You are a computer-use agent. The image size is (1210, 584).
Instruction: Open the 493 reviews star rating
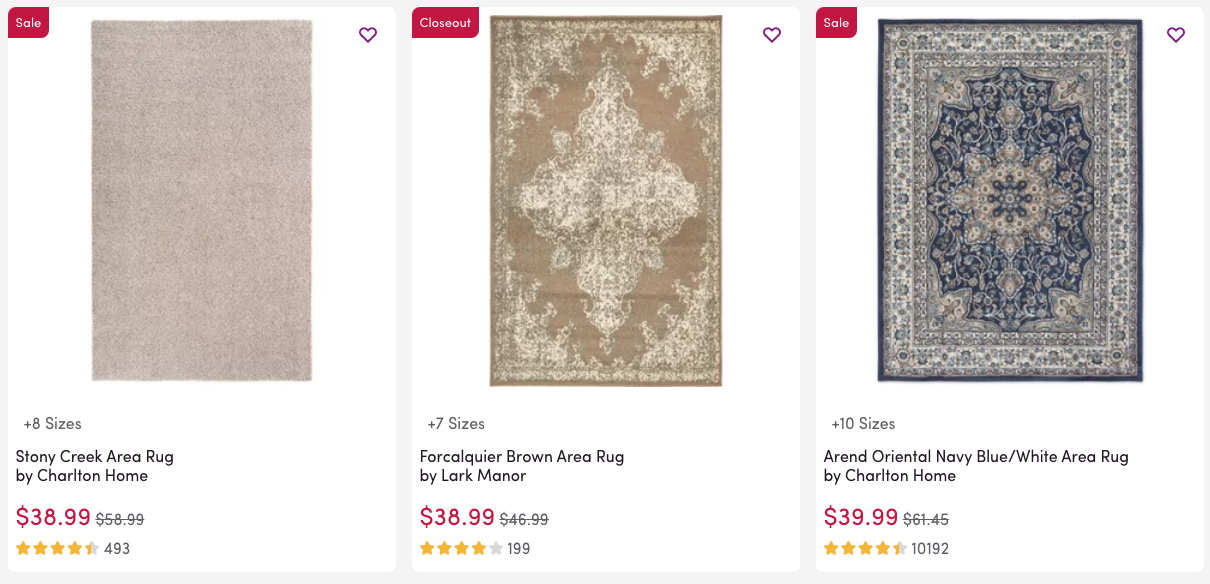click(x=72, y=548)
